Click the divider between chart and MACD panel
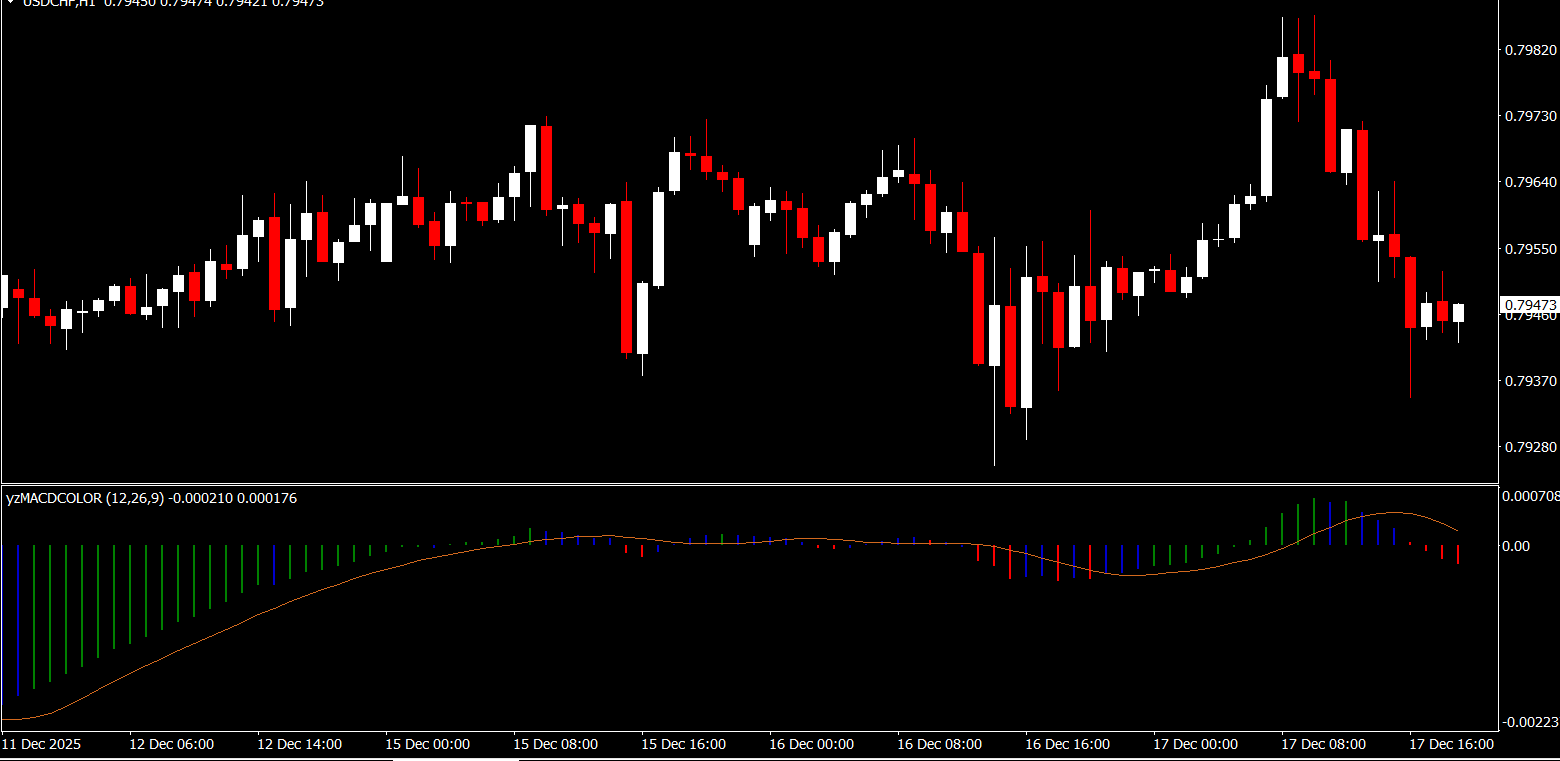This screenshot has height=761, width=1560. tap(750, 484)
